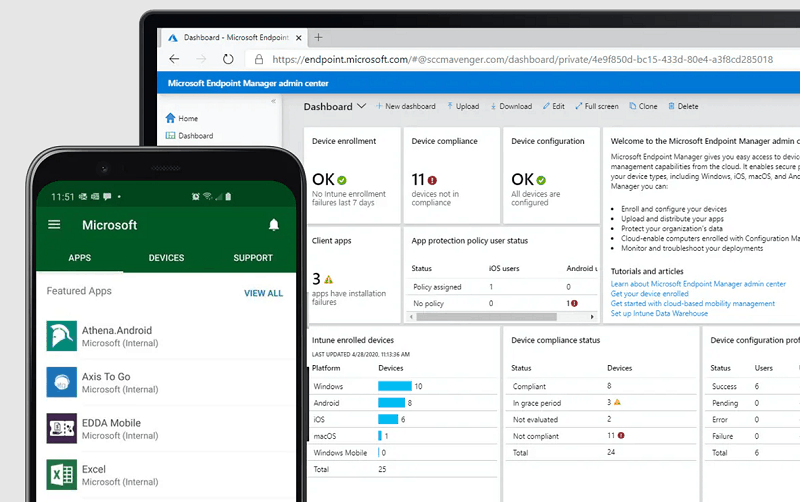Click the Device compliance tile title
This screenshot has width=800, height=502.
point(444,141)
